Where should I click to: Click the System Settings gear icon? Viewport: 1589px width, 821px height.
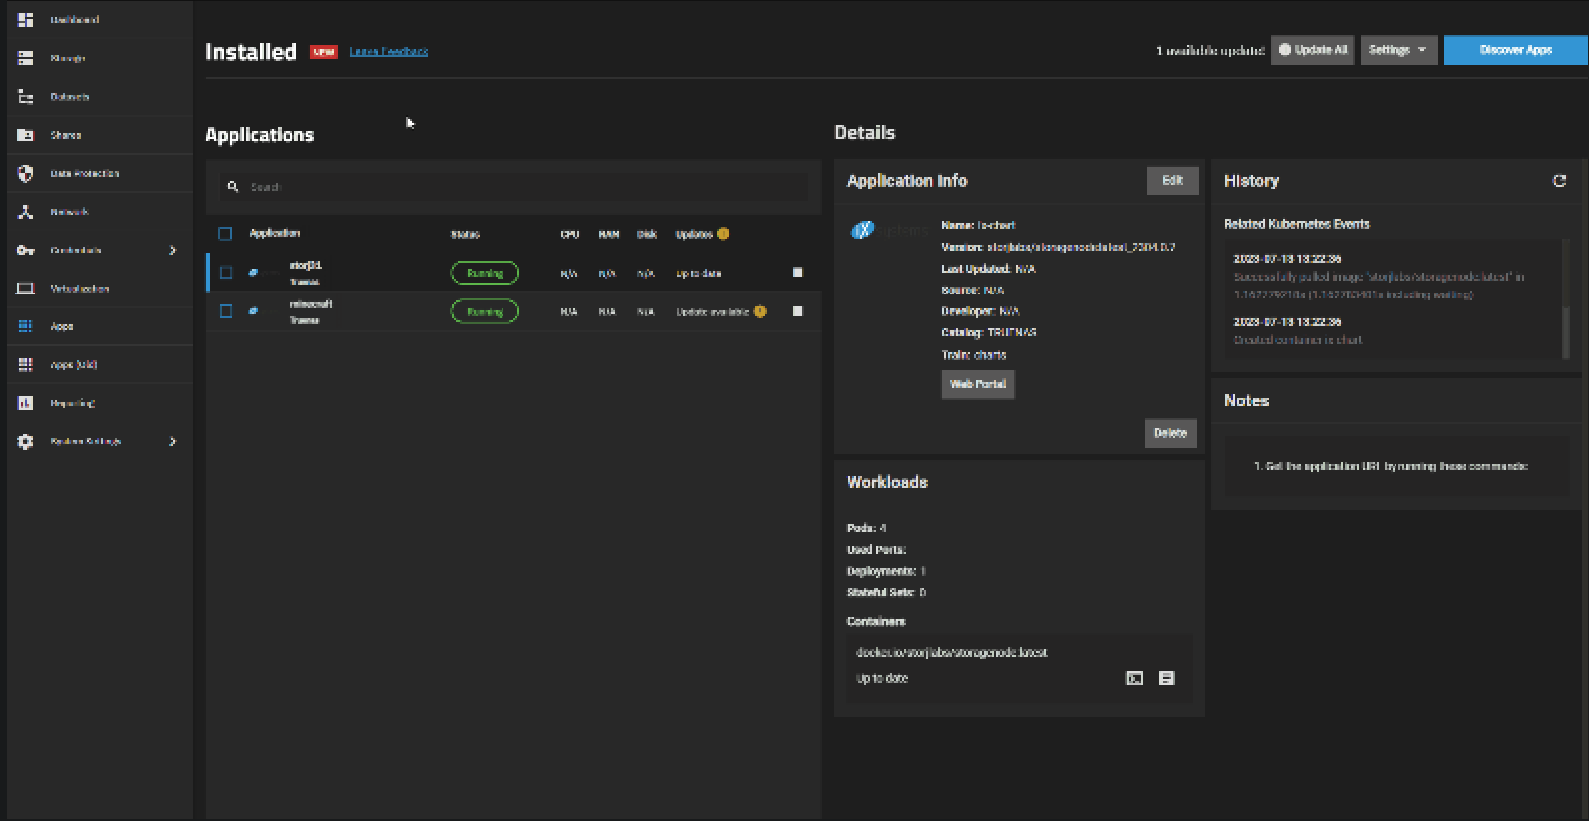click(x=26, y=441)
